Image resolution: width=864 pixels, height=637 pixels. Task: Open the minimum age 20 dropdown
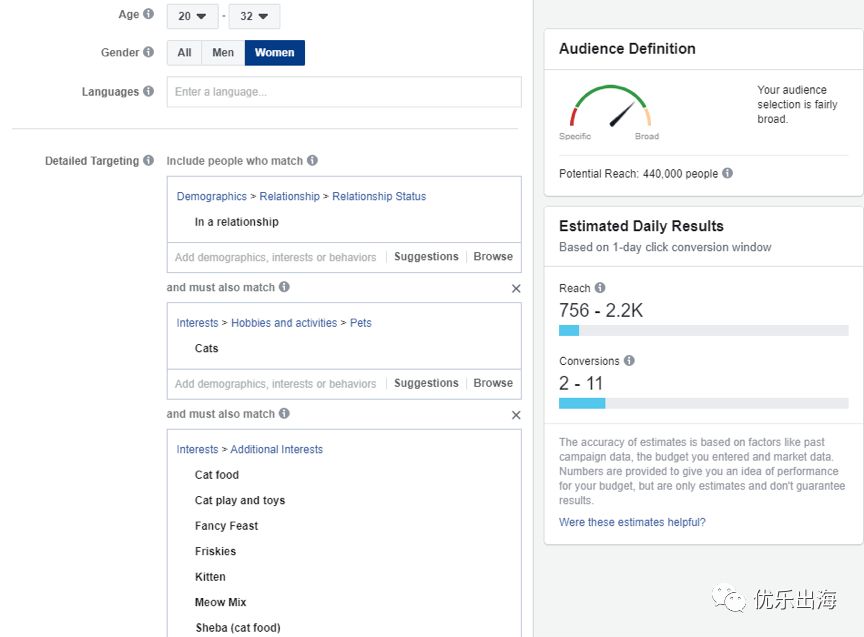pyautogui.click(x=192, y=16)
